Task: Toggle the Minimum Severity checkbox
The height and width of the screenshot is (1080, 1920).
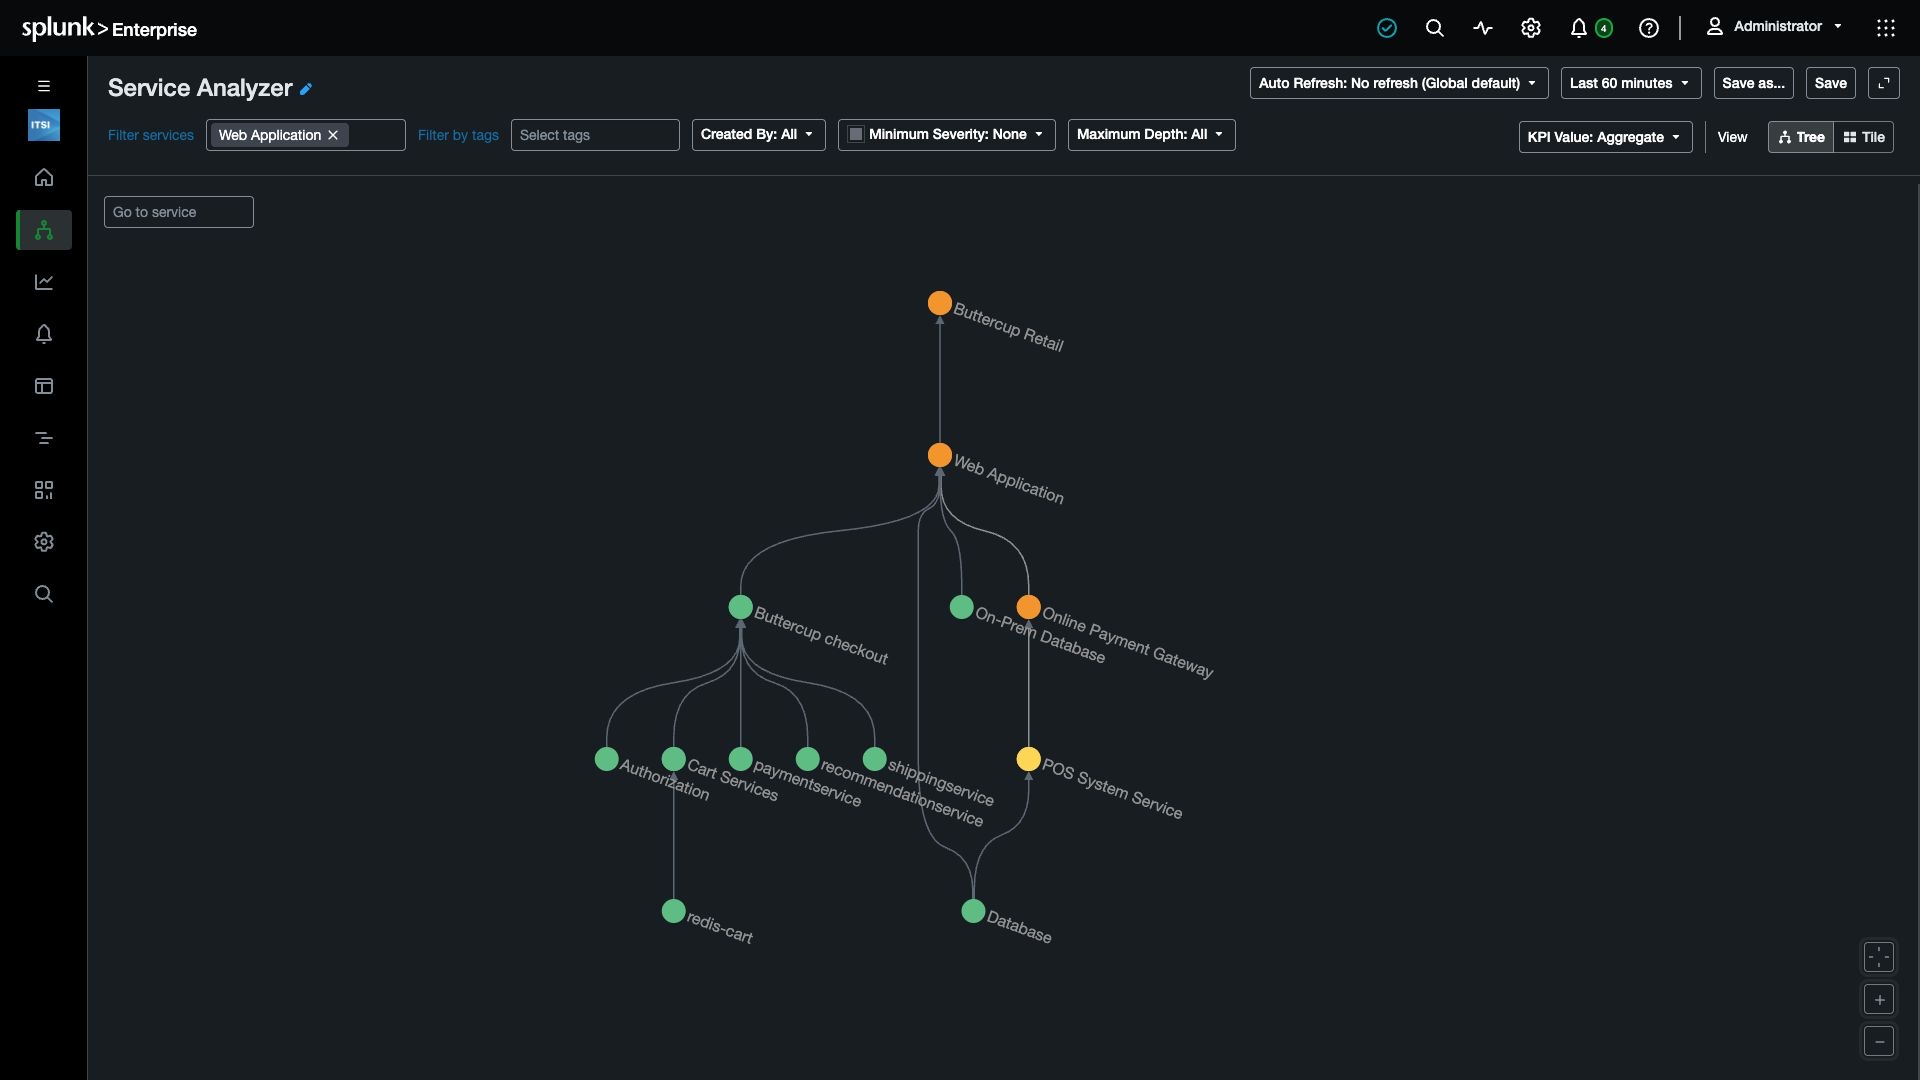Action: (x=856, y=134)
